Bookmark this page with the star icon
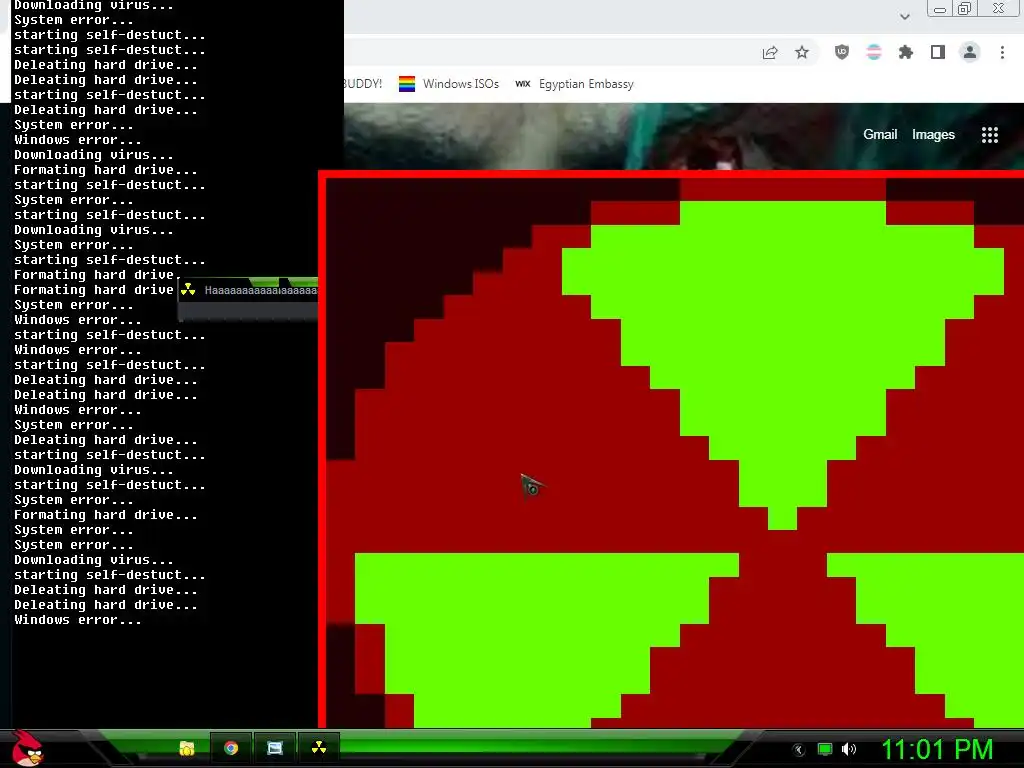Screen dimensions: 1024x768 click(x=802, y=52)
